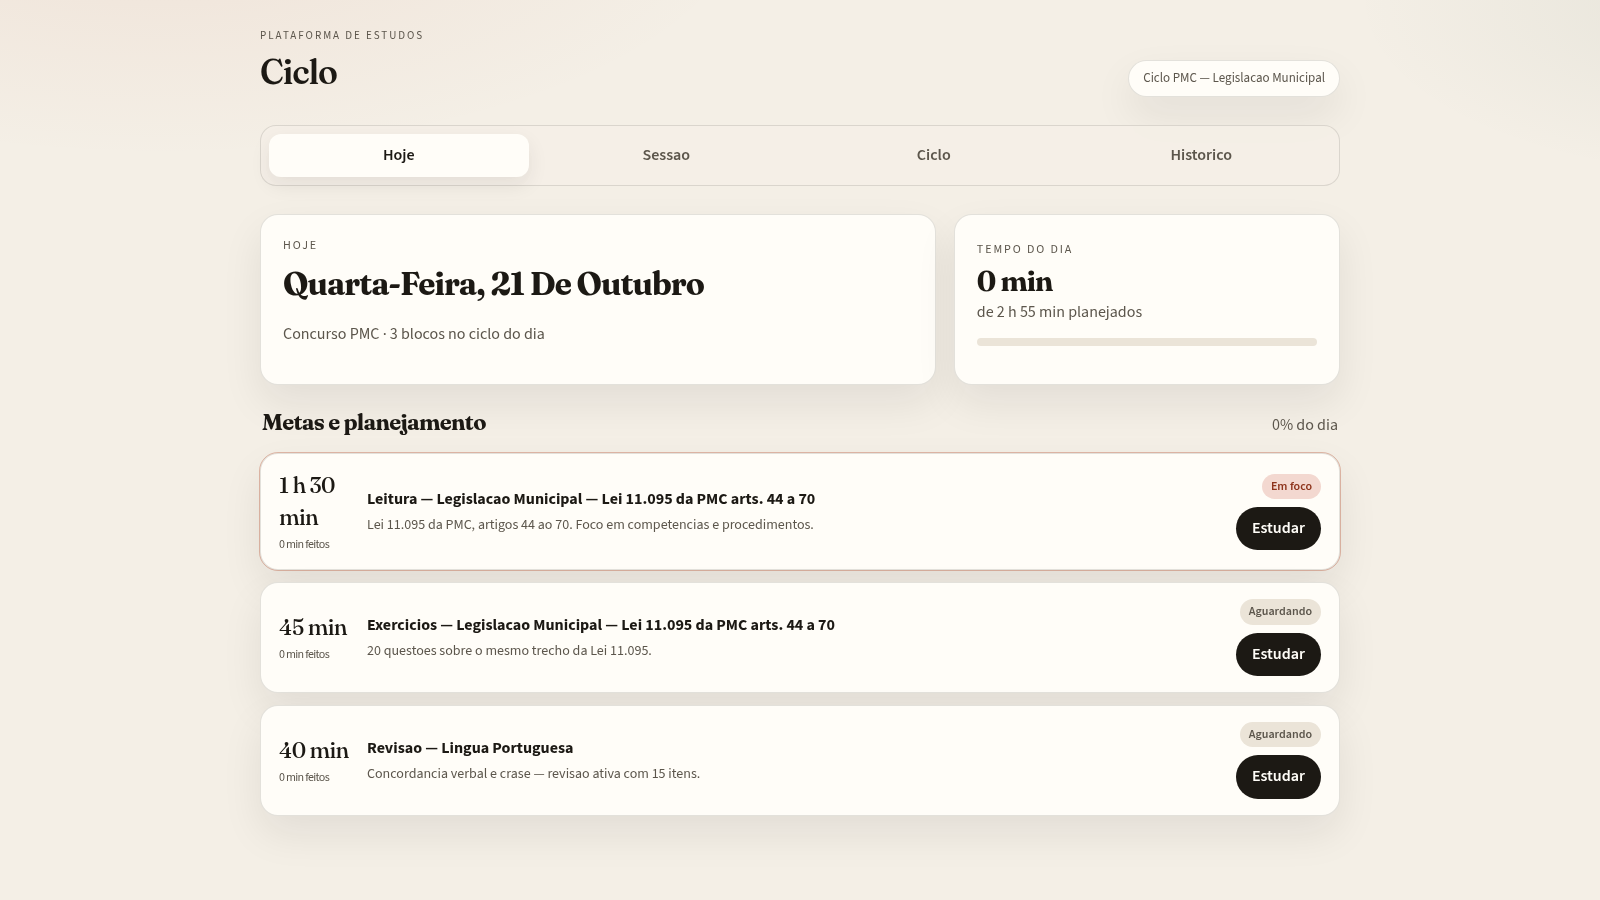Click the 1 h 30 min duration
The image size is (1600, 900).
(307, 501)
